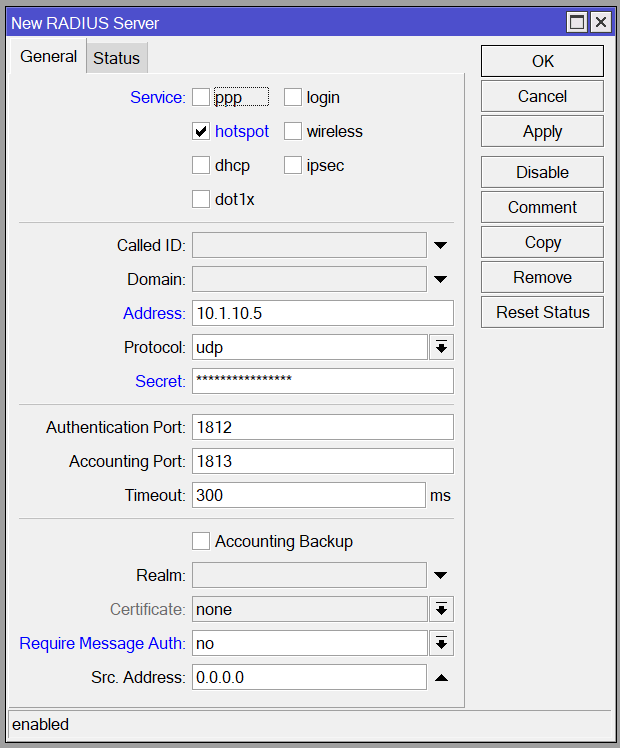This screenshot has height=748, width=620.
Task: Enable the login service checkbox
Action: coord(293,97)
